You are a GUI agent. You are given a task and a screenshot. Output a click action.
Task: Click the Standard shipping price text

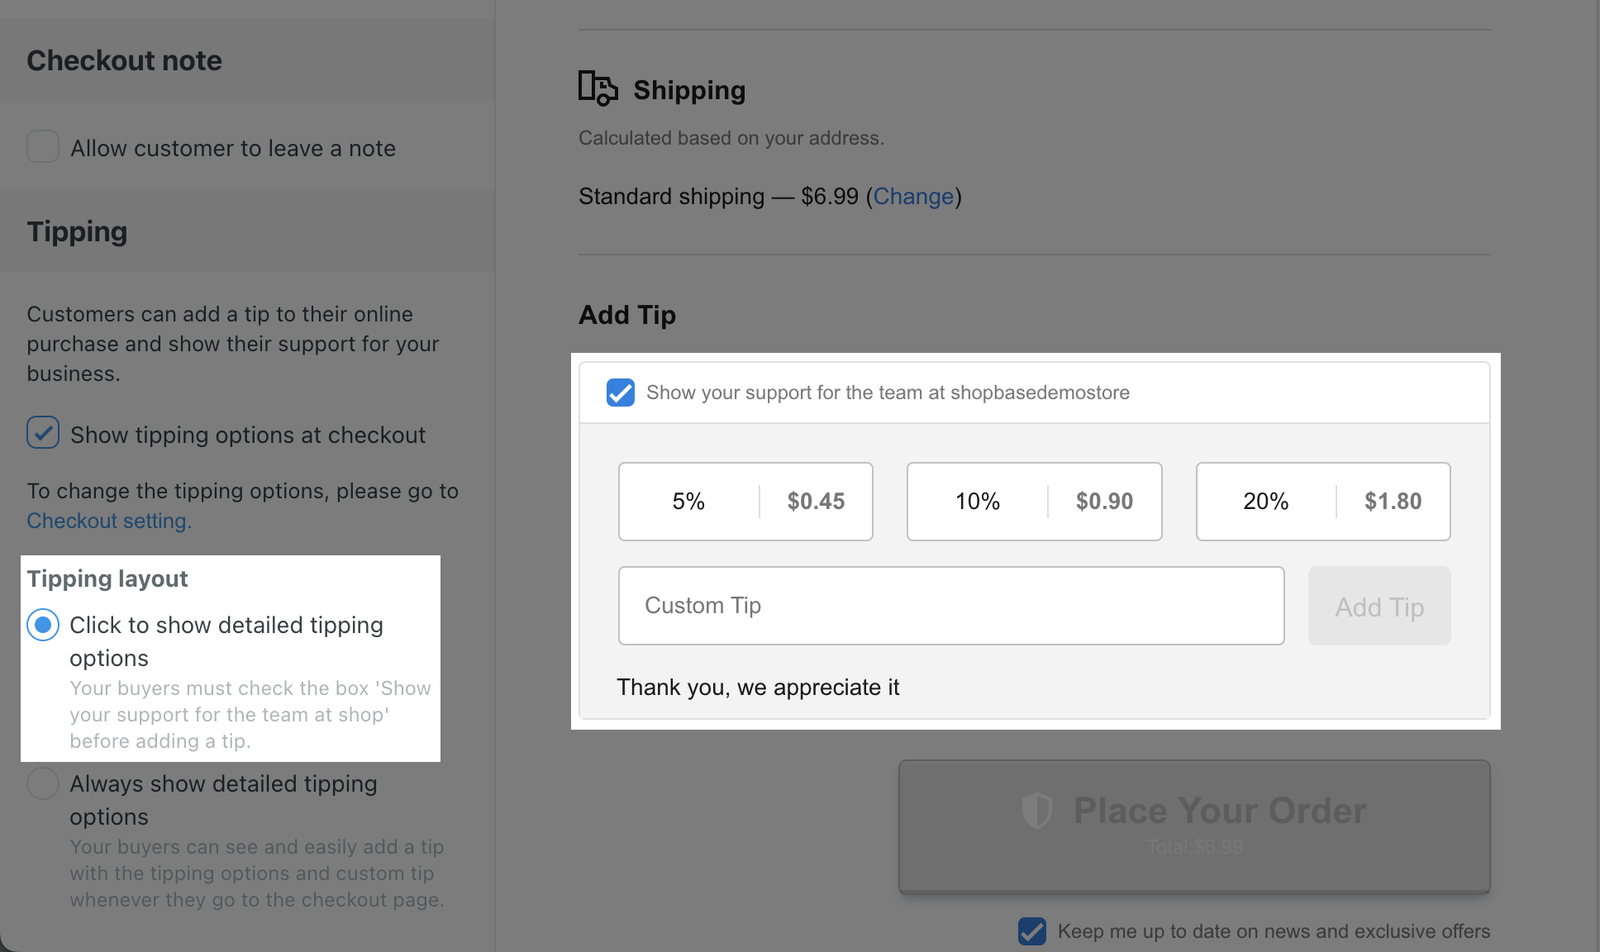pos(718,196)
